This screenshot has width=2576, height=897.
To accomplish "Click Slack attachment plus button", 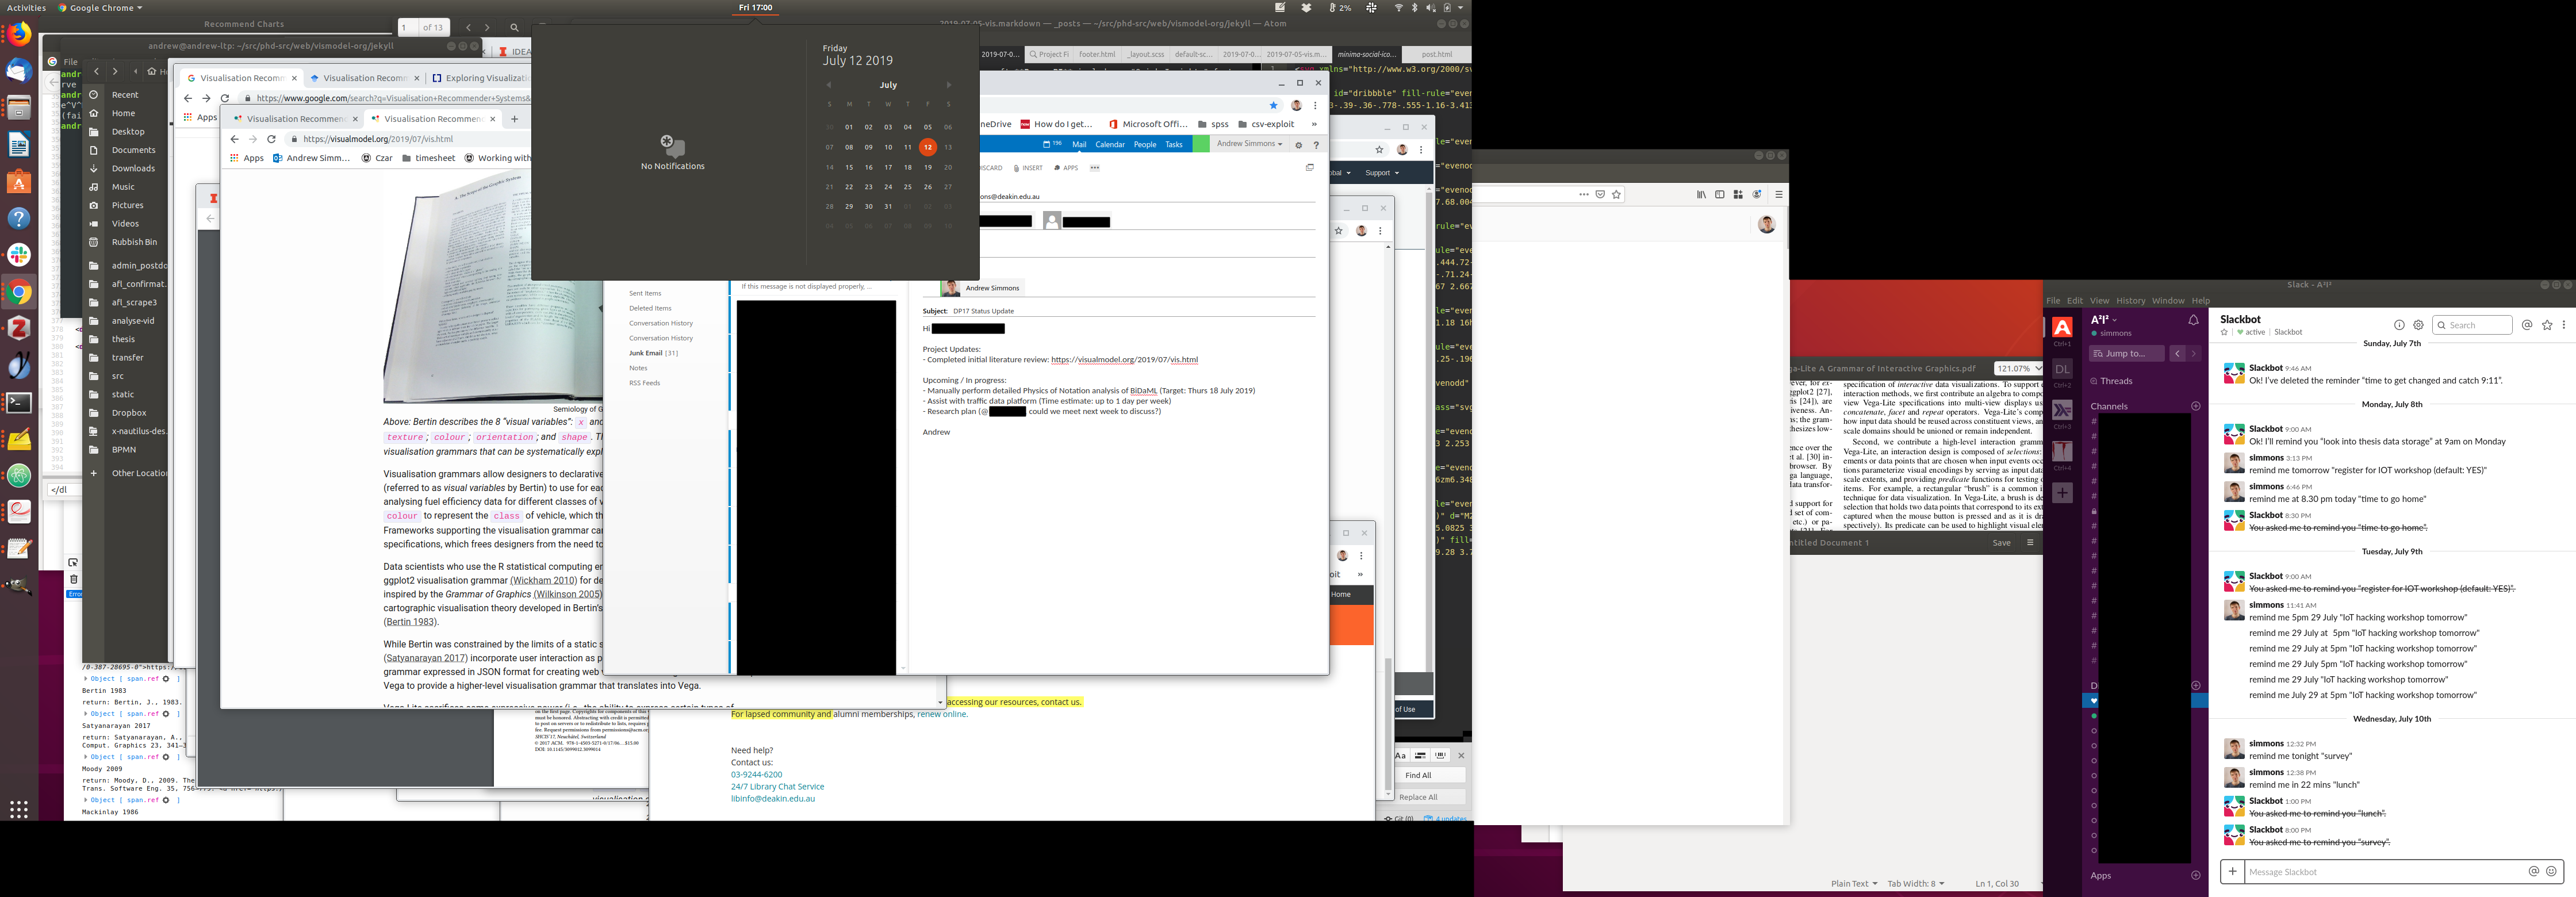I will pos(2232,871).
